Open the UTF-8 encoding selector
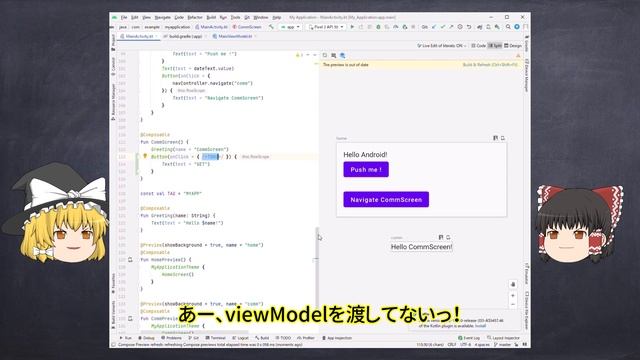 pyautogui.click(x=465, y=344)
